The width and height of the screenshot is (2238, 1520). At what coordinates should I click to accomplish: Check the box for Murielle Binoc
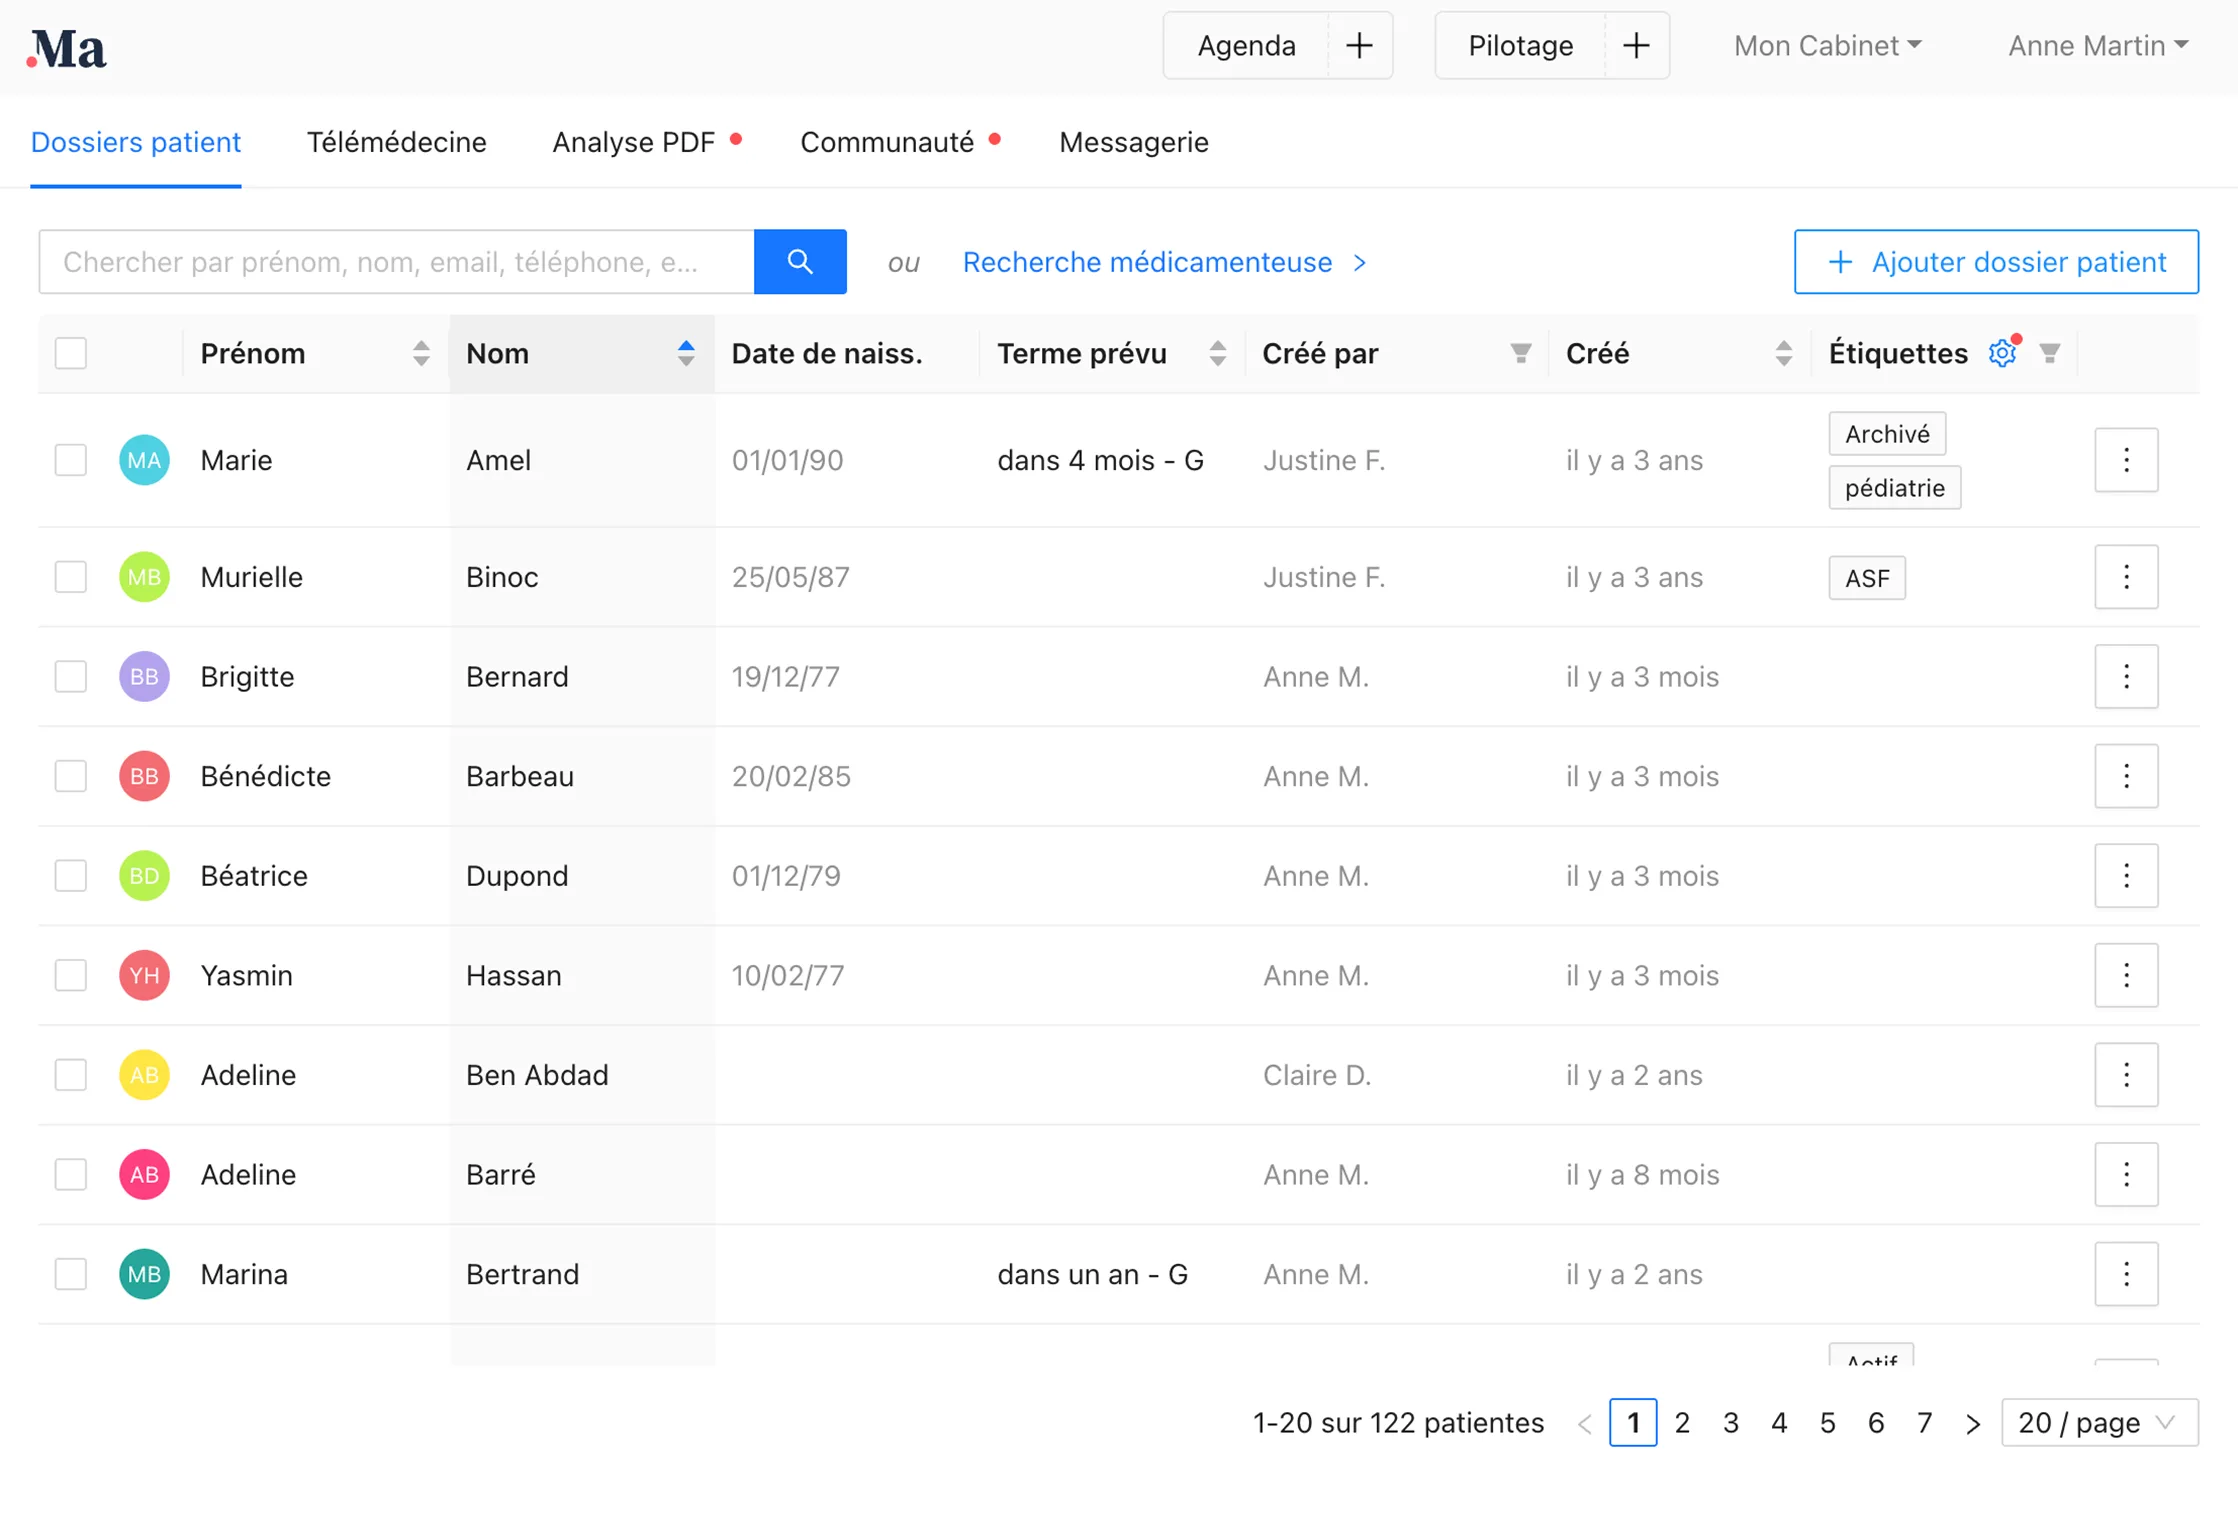71,577
